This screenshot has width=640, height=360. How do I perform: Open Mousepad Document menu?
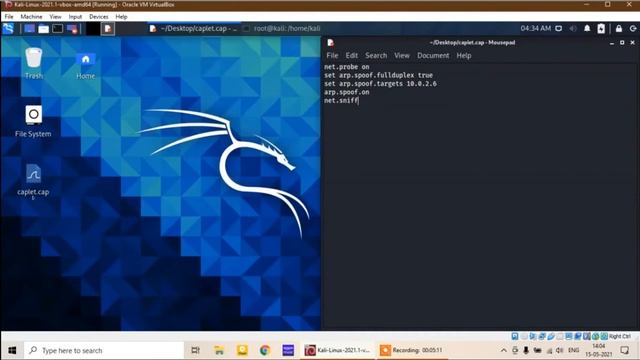click(x=433, y=56)
